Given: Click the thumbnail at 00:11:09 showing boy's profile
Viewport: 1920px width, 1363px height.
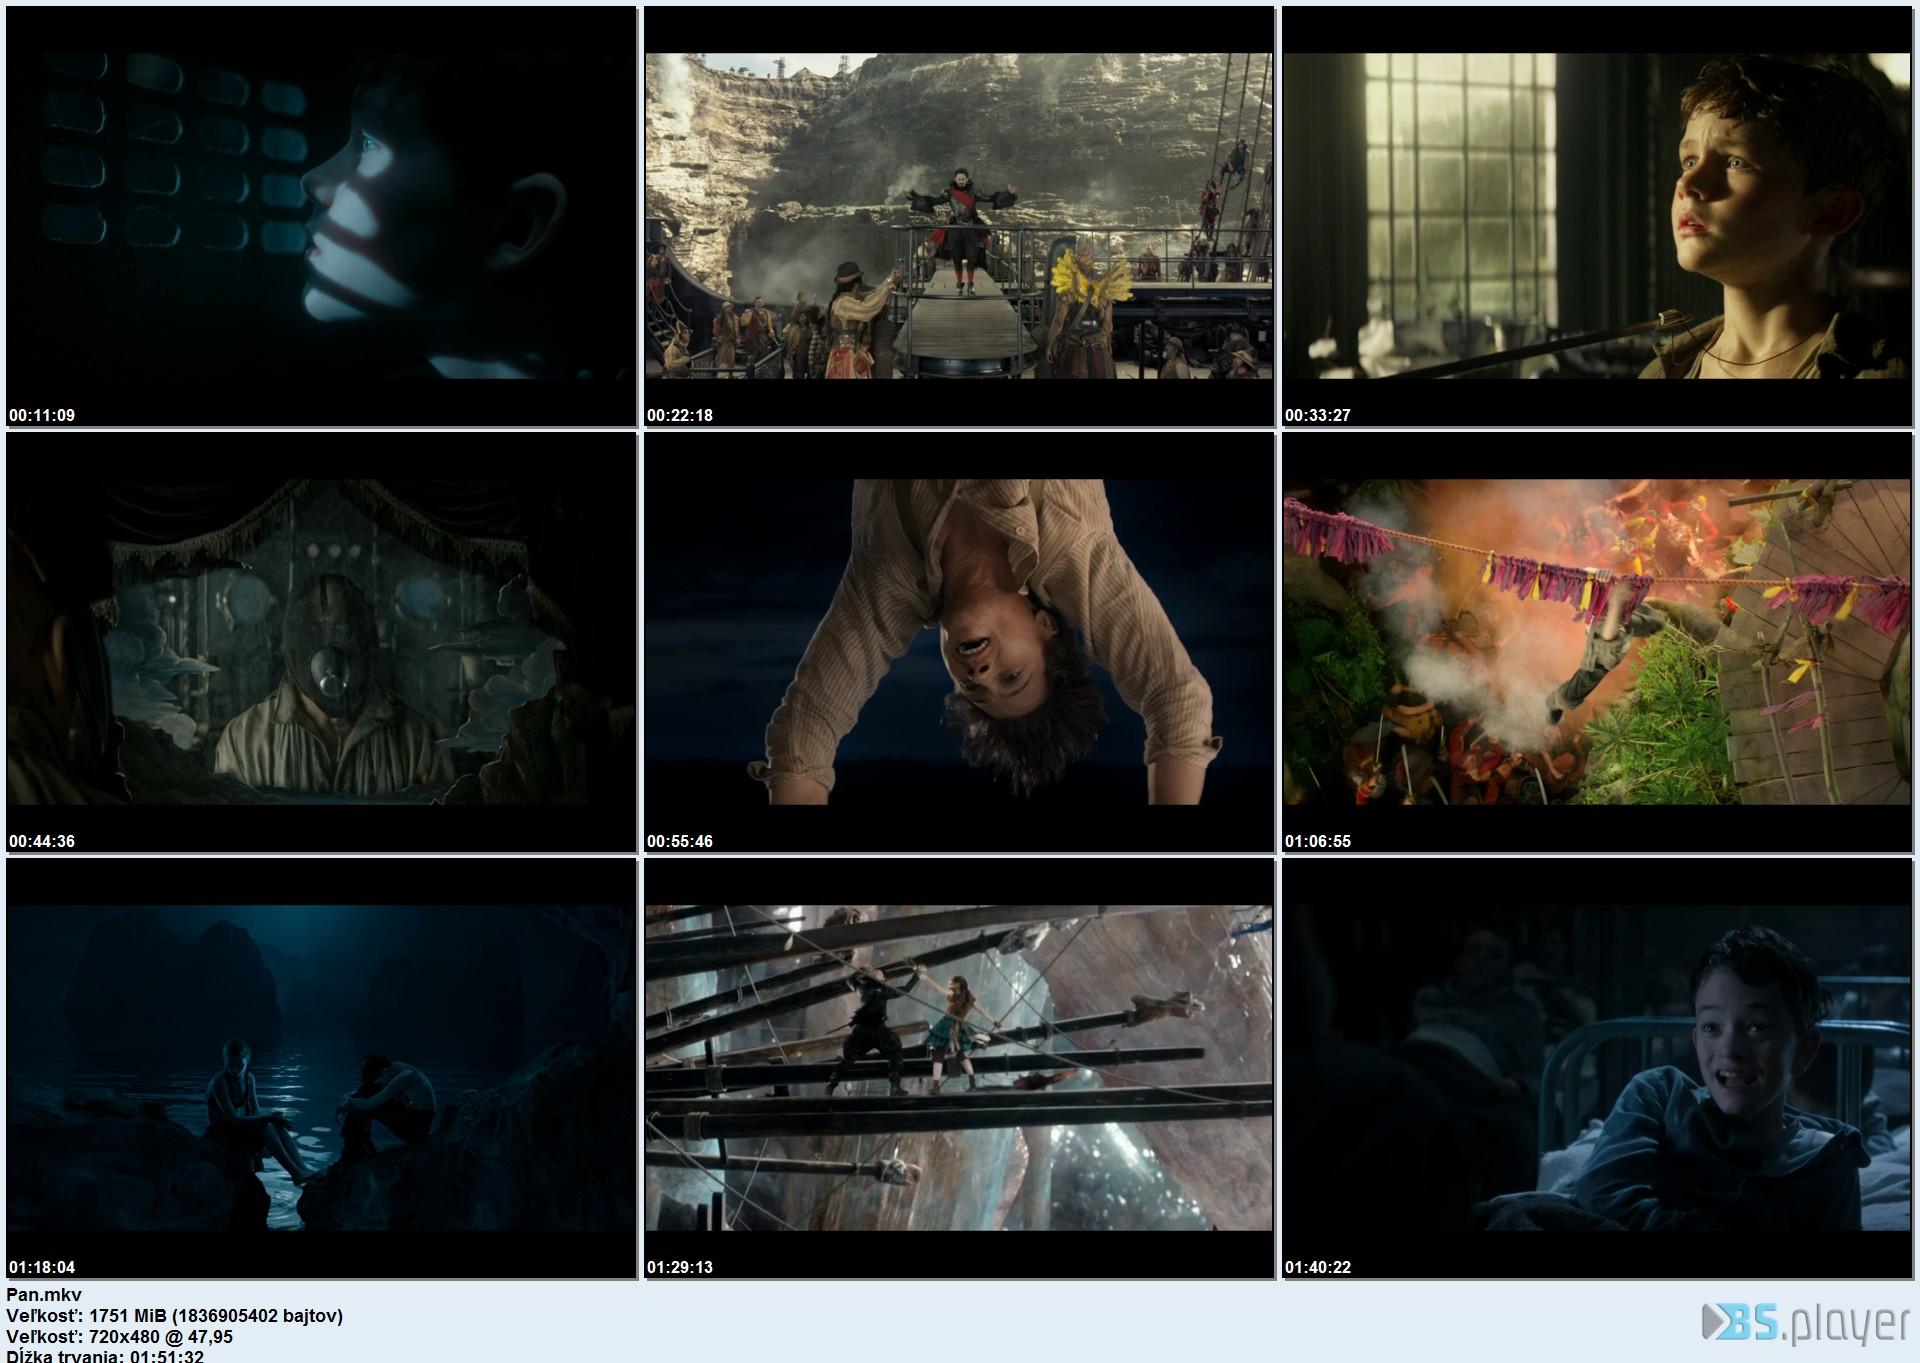Looking at the screenshot, I should pyautogui.click(x=321, y=215).
